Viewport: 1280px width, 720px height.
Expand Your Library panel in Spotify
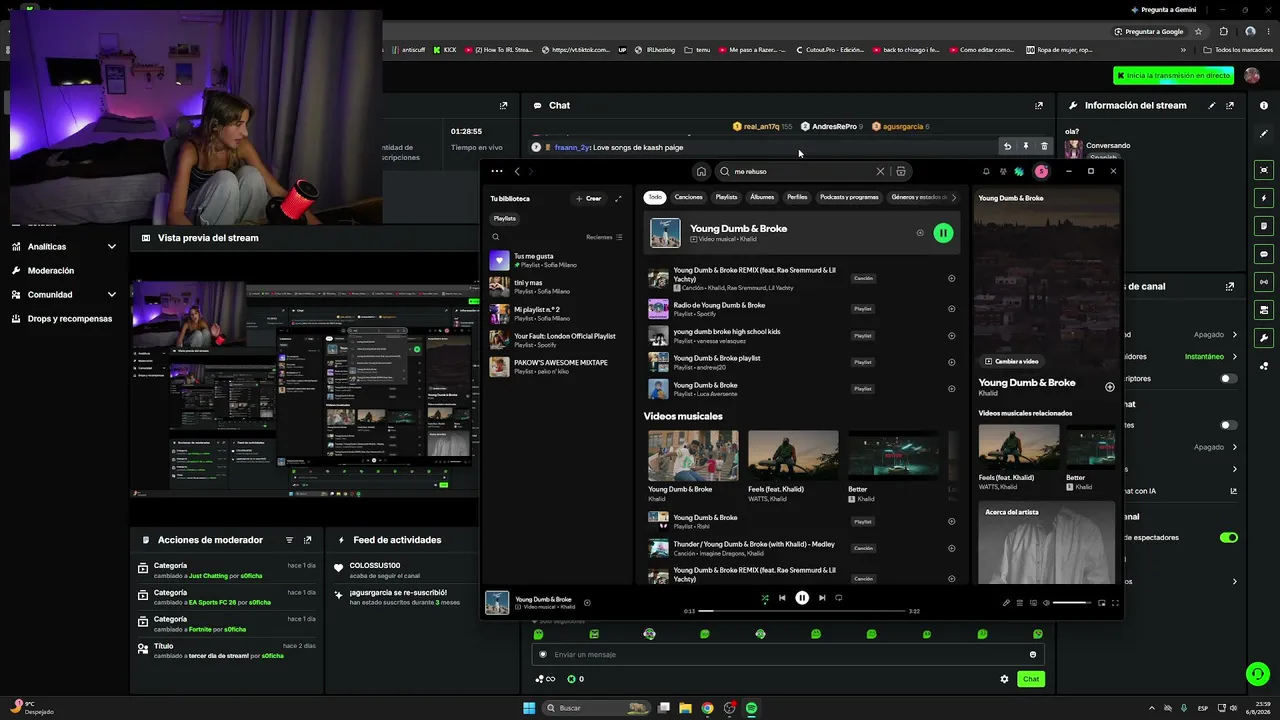click(618, 198)
